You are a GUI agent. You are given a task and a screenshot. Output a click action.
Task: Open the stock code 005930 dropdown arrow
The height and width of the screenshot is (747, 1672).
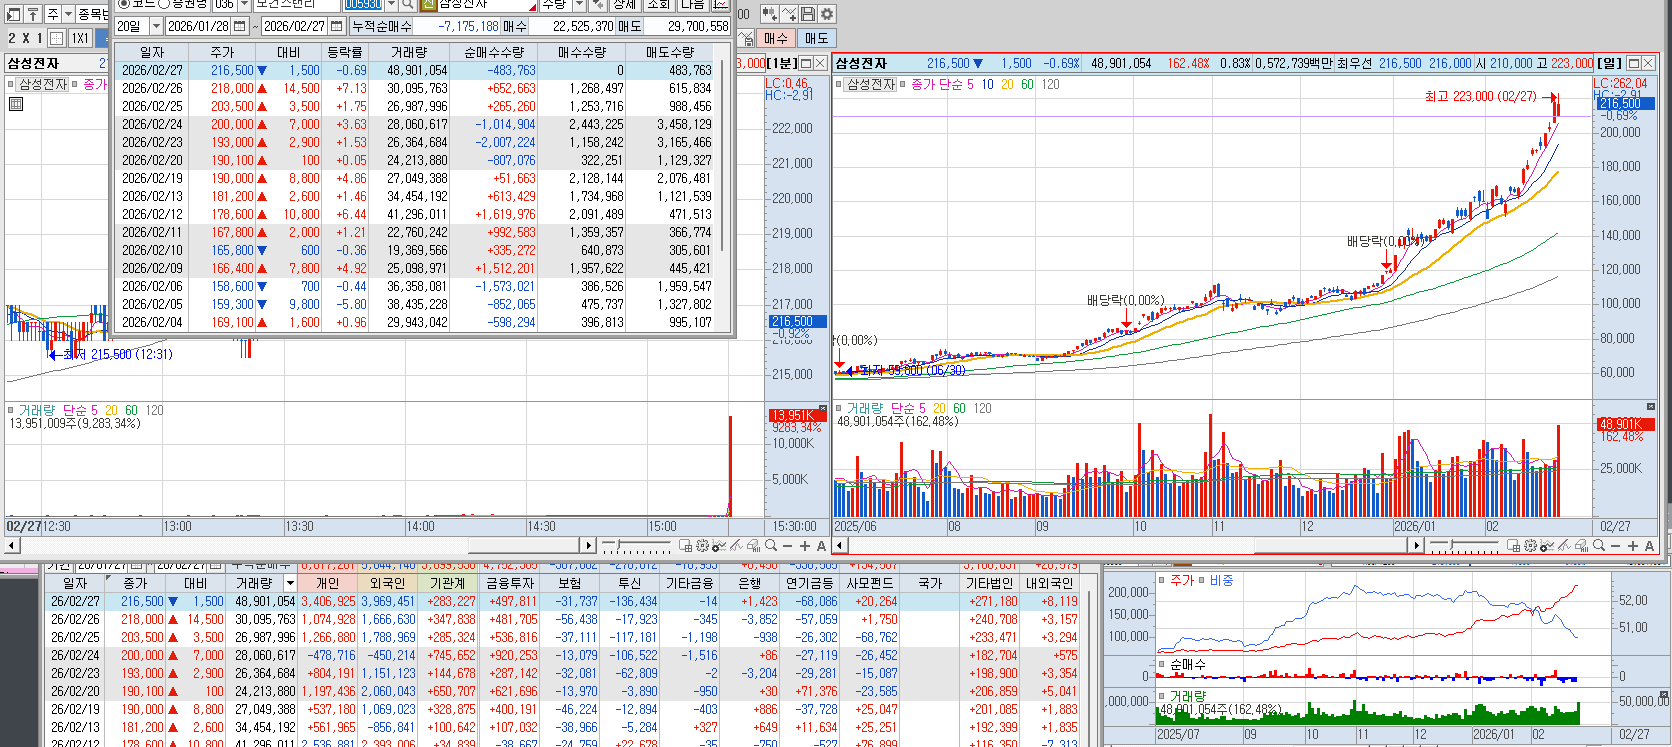[391, 5]
